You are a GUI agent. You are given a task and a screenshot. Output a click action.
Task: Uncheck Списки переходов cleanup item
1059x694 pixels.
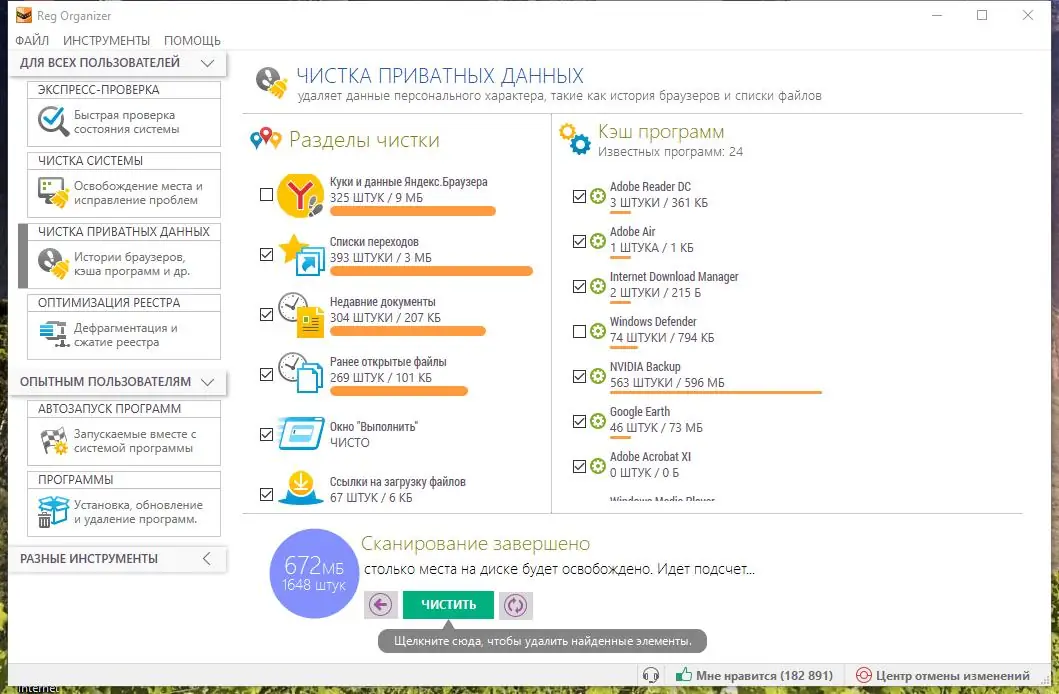(266, 255)
